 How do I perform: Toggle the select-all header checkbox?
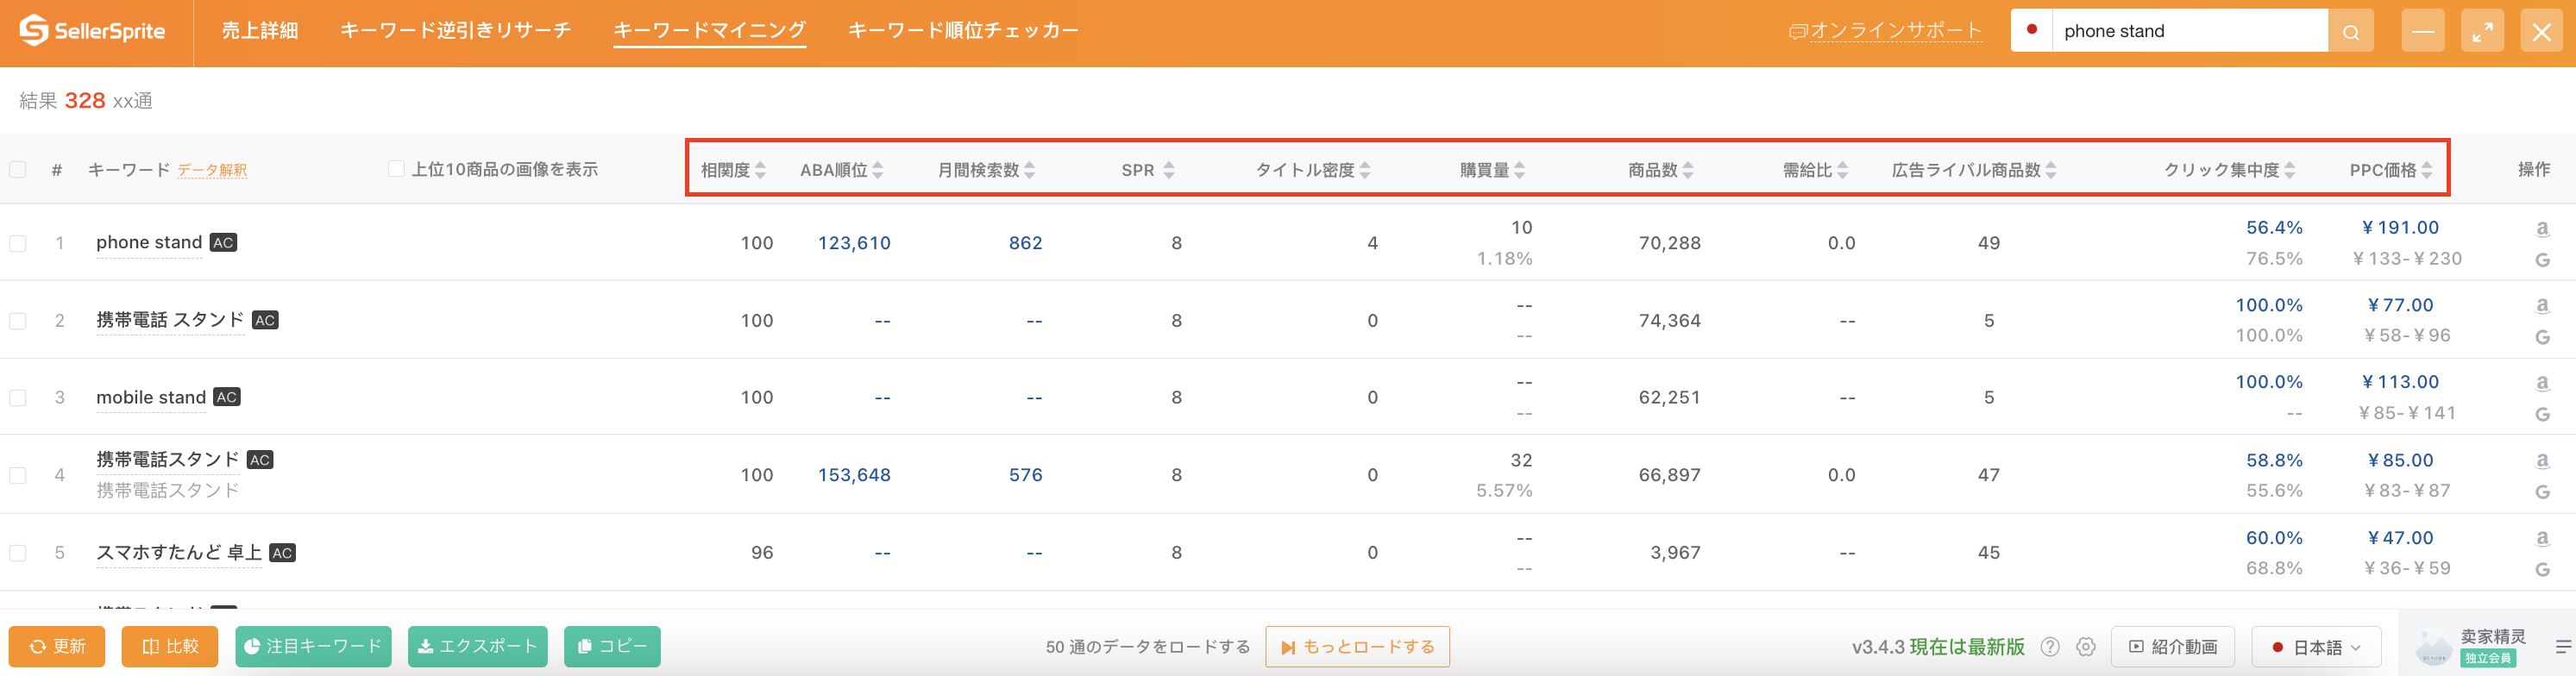pos(18,170)
